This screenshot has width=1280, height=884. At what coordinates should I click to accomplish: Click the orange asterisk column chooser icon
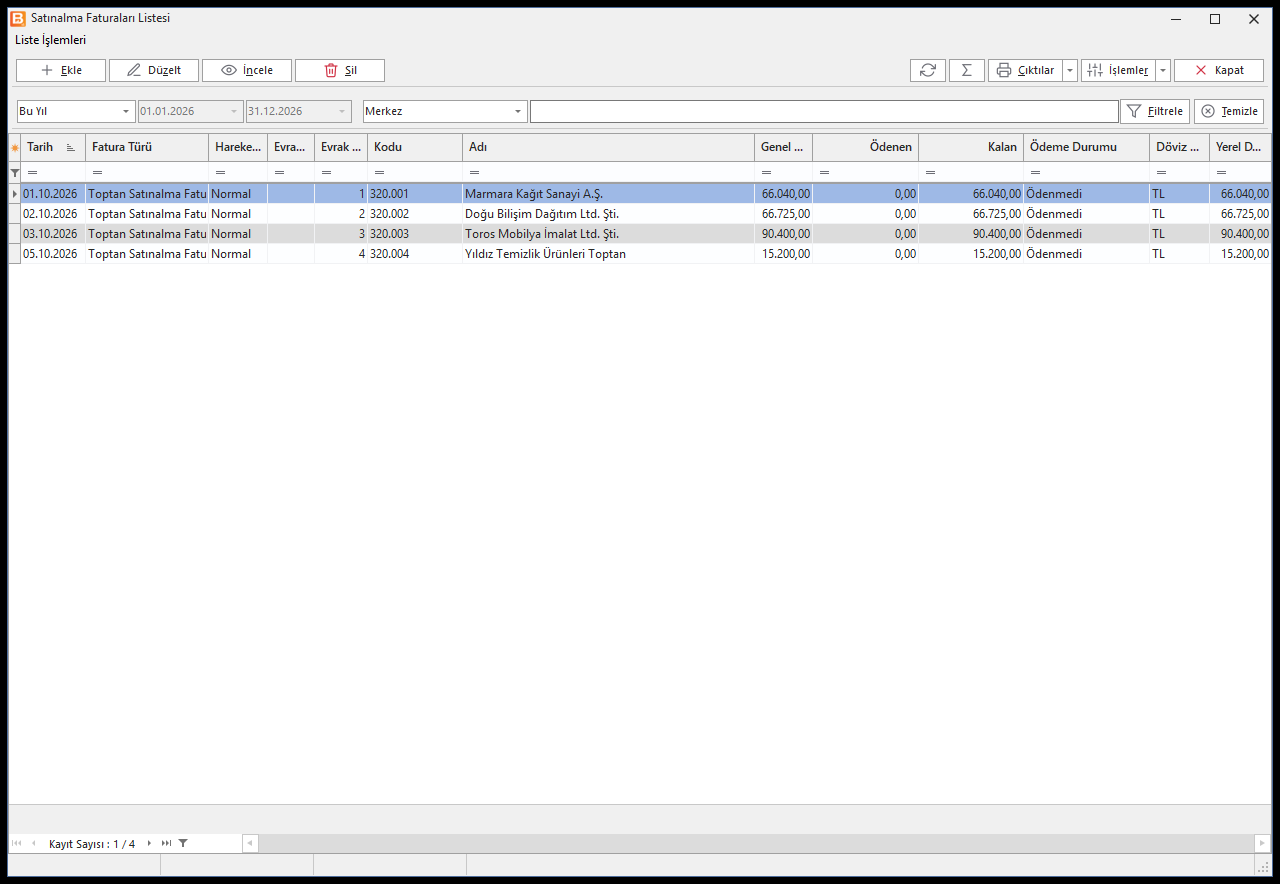pos(15,147)
